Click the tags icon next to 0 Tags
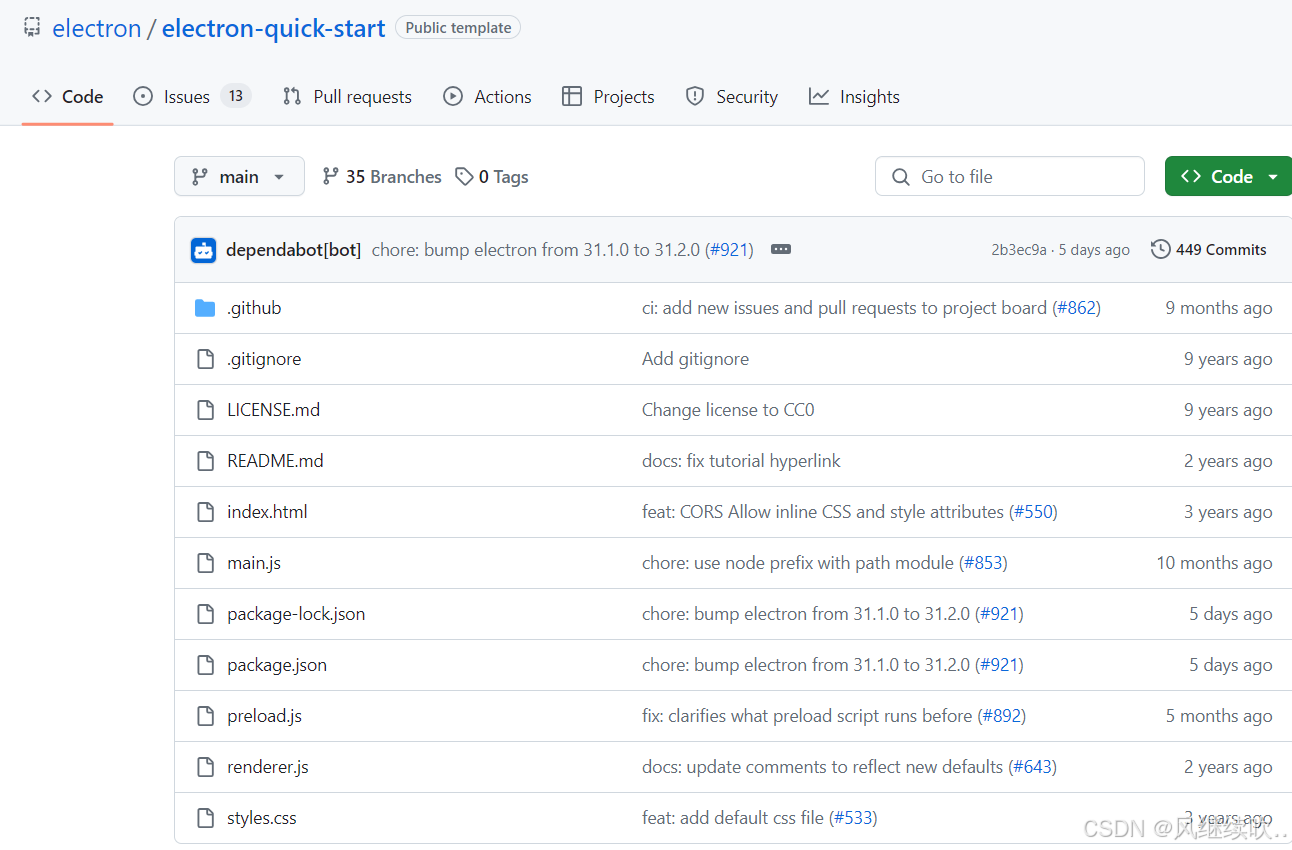The width and height of the screenshot is (1292, 850). (464, 177)
